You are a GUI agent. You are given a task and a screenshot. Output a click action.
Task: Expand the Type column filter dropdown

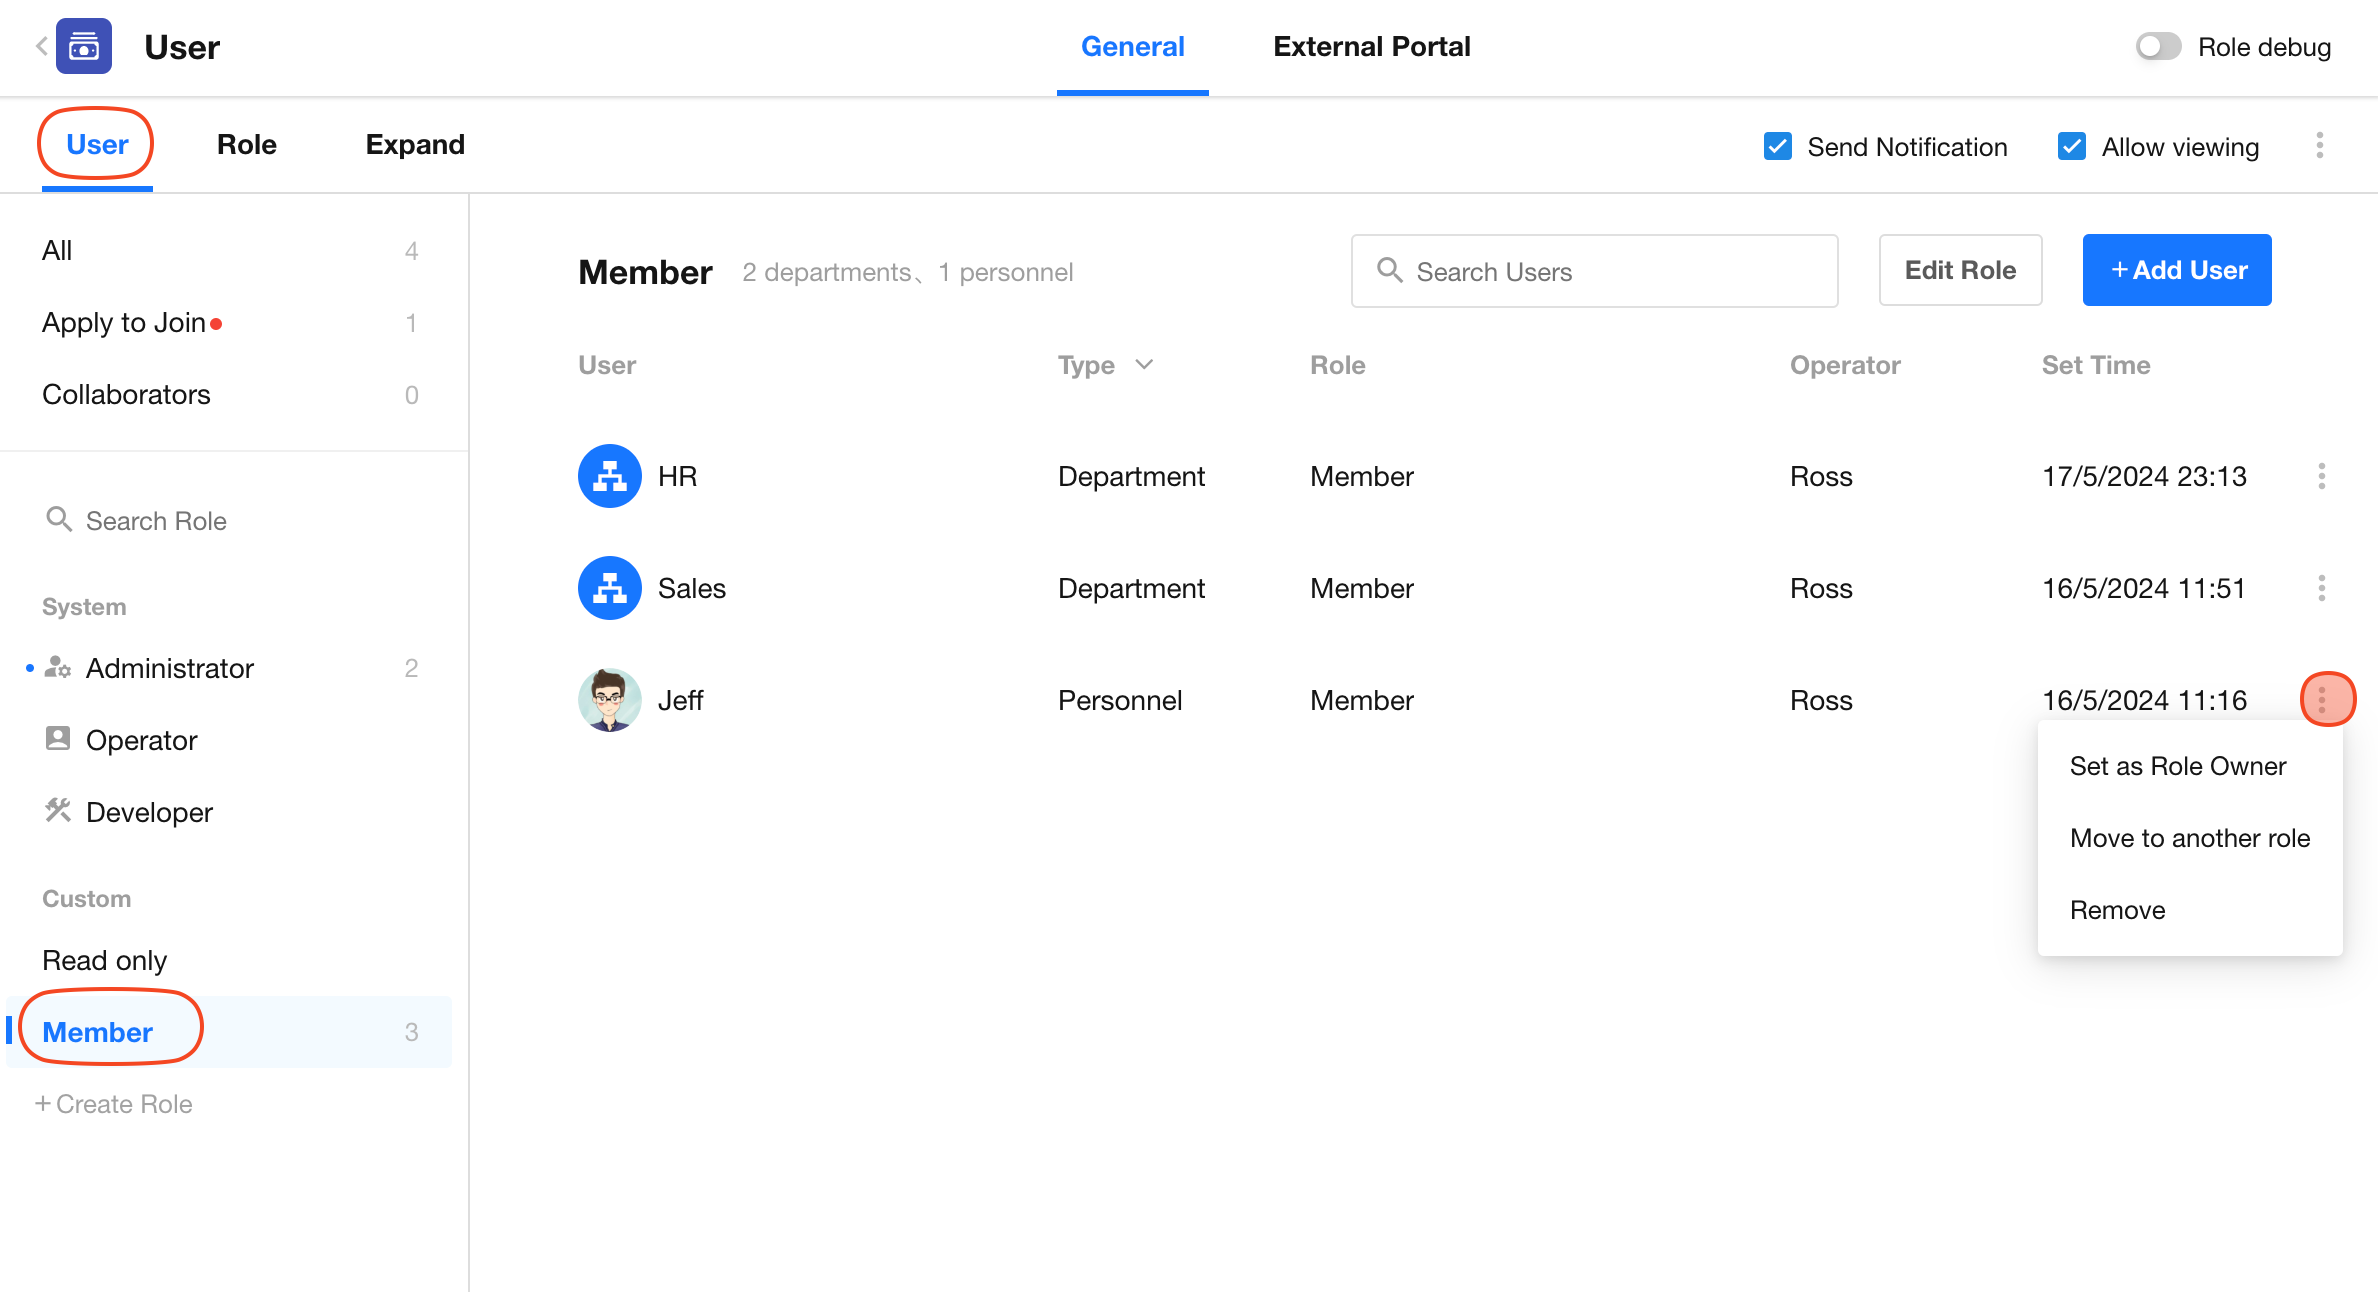click(x=1145, y=365)
